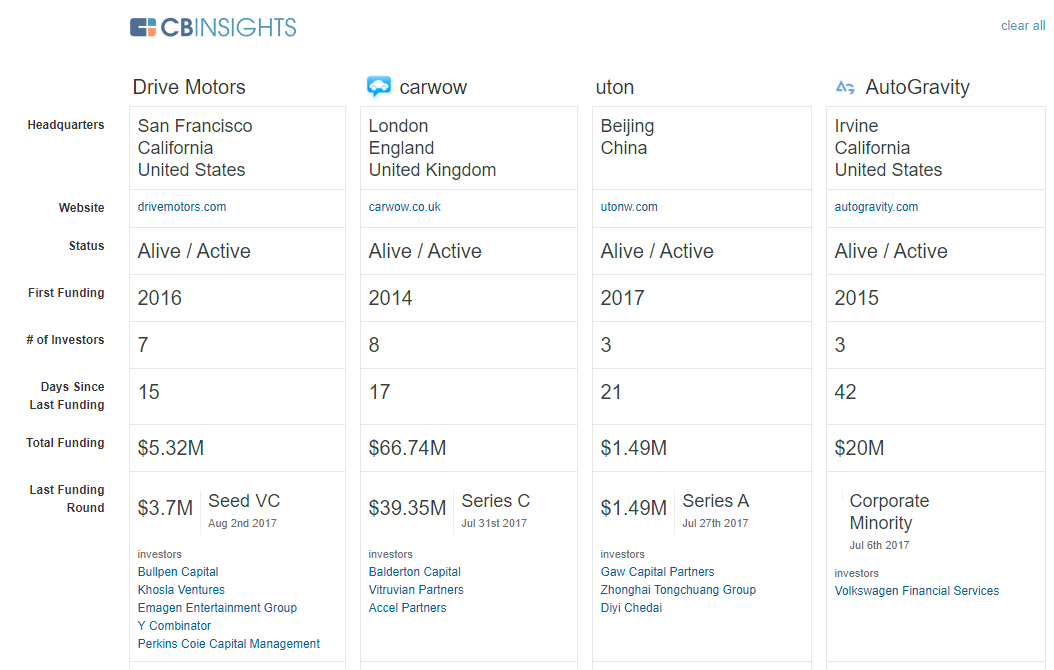Open investor Accel Partners

click(x=407, y=608)
